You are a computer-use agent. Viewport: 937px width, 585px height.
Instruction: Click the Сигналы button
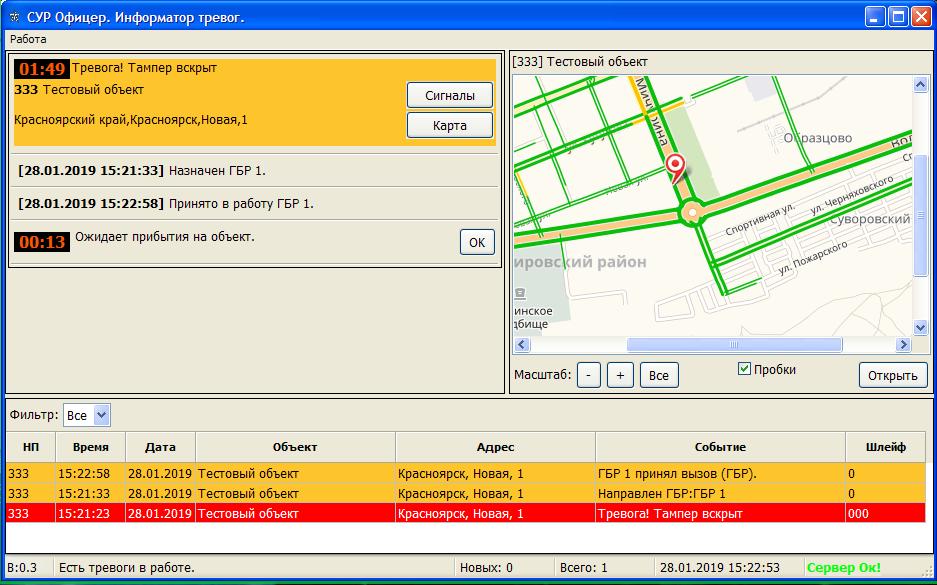[450, 95]
